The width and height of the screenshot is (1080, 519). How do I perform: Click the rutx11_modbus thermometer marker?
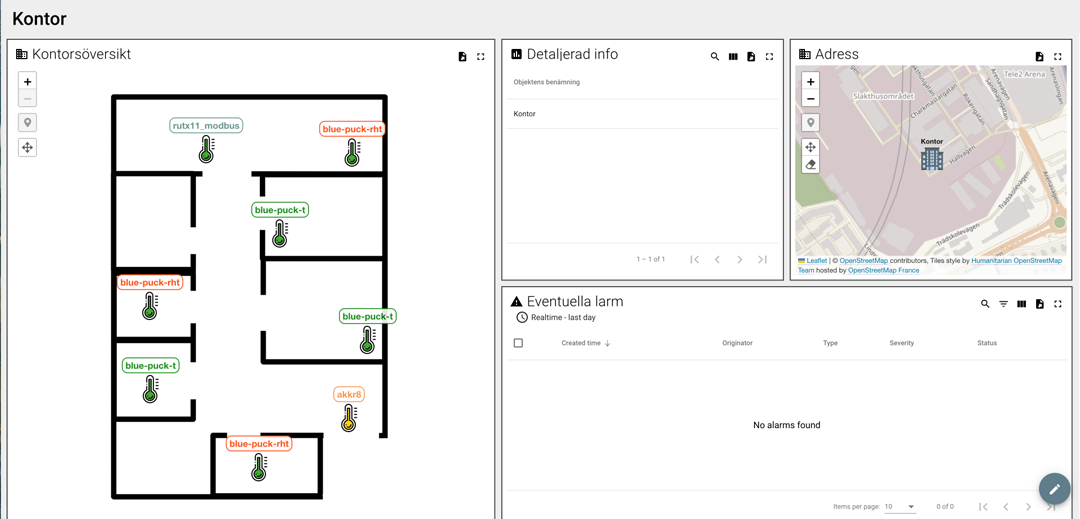(x=206, y=149)
